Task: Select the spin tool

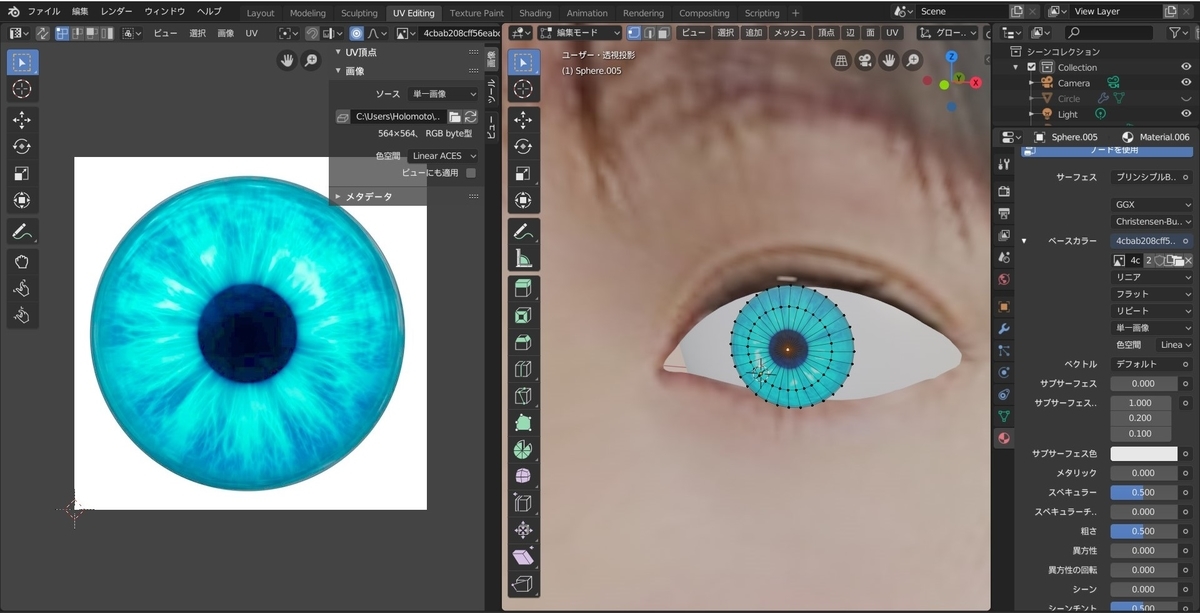Action: [523, 450]
